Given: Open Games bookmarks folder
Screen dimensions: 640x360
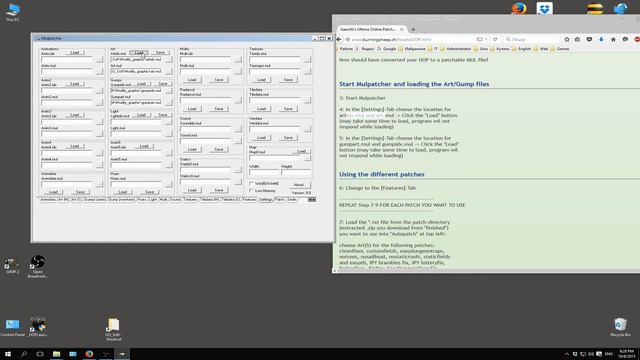Looking at the screenshot, I should pyautogui.click(x=560, y=49).
